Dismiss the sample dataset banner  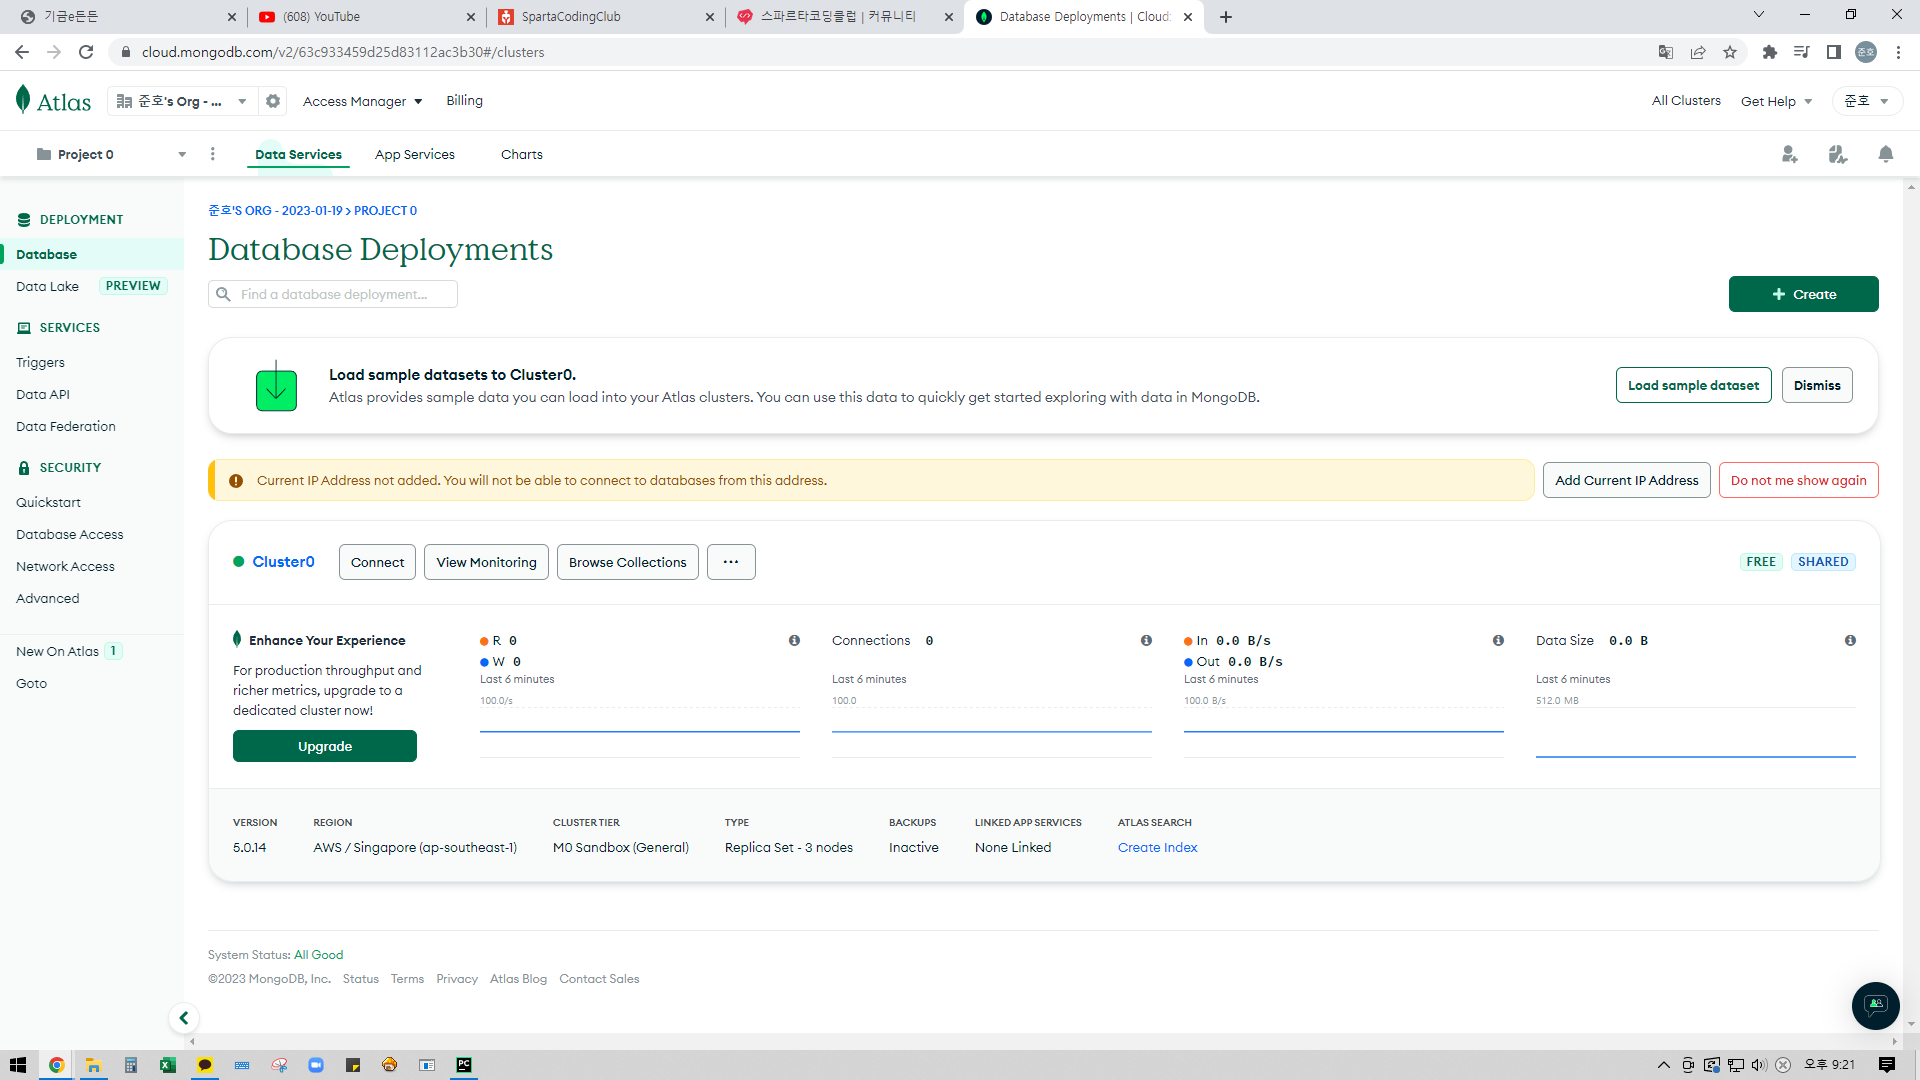click(1817, 385)
